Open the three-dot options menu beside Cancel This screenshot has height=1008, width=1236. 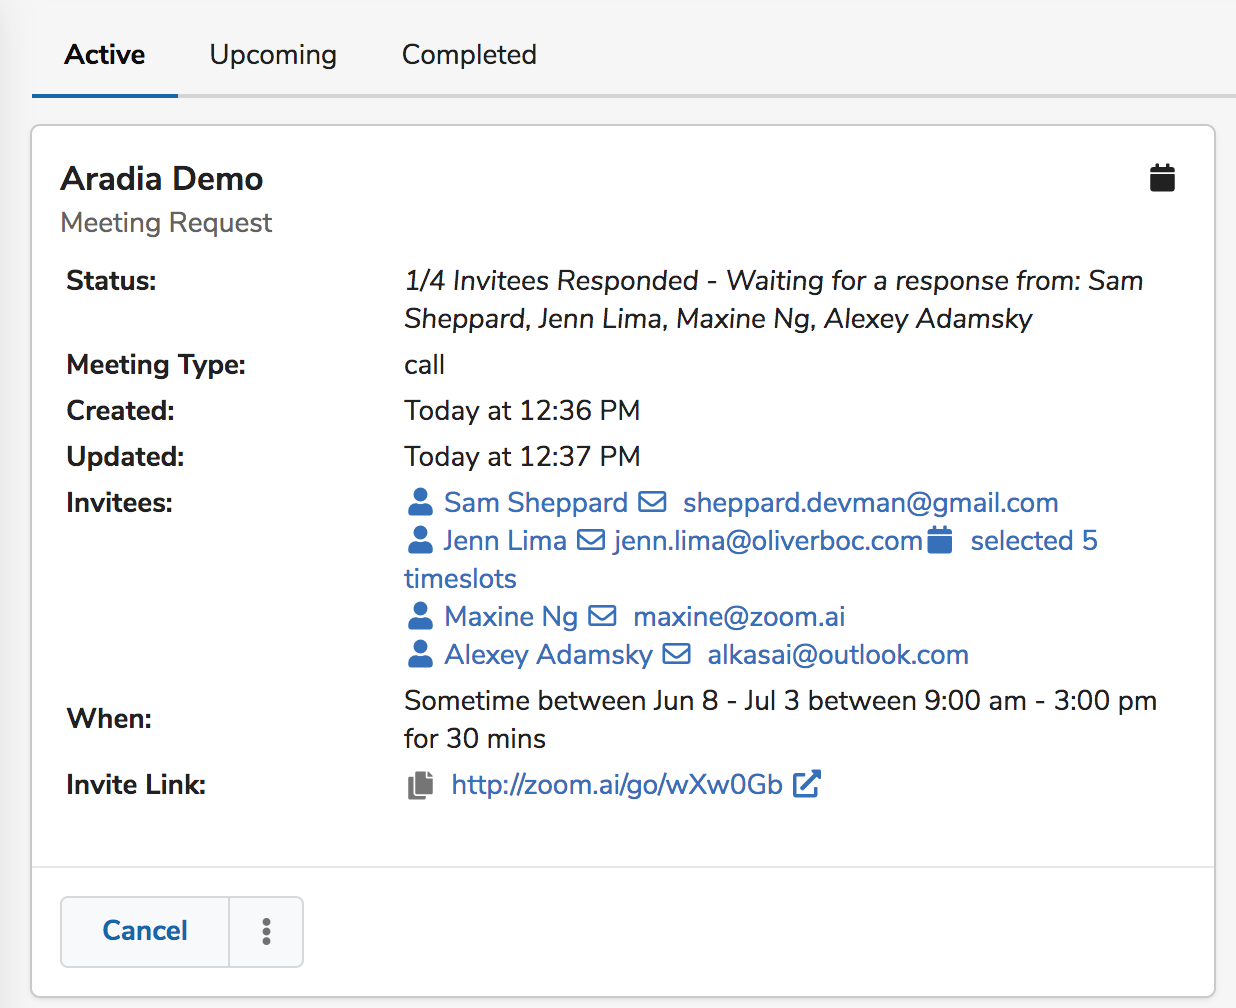coord(266,931)
